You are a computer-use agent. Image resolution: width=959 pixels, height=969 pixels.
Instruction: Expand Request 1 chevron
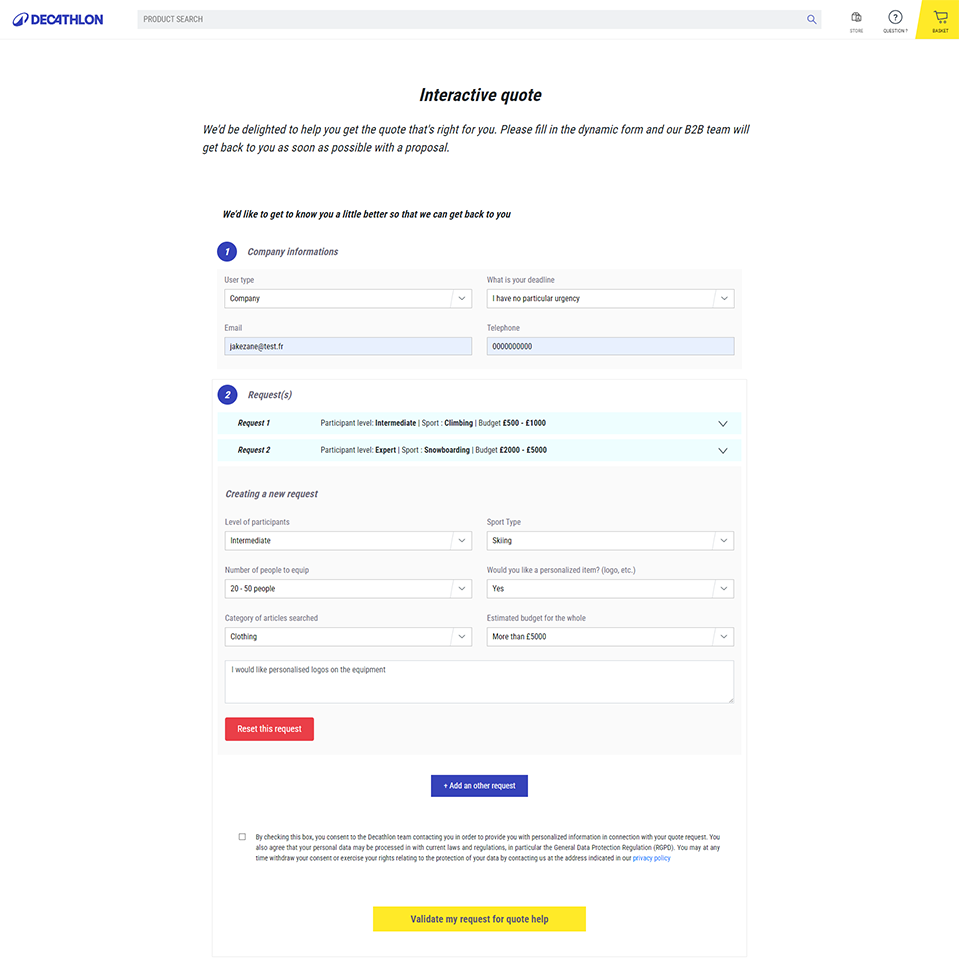click(723, 423)
